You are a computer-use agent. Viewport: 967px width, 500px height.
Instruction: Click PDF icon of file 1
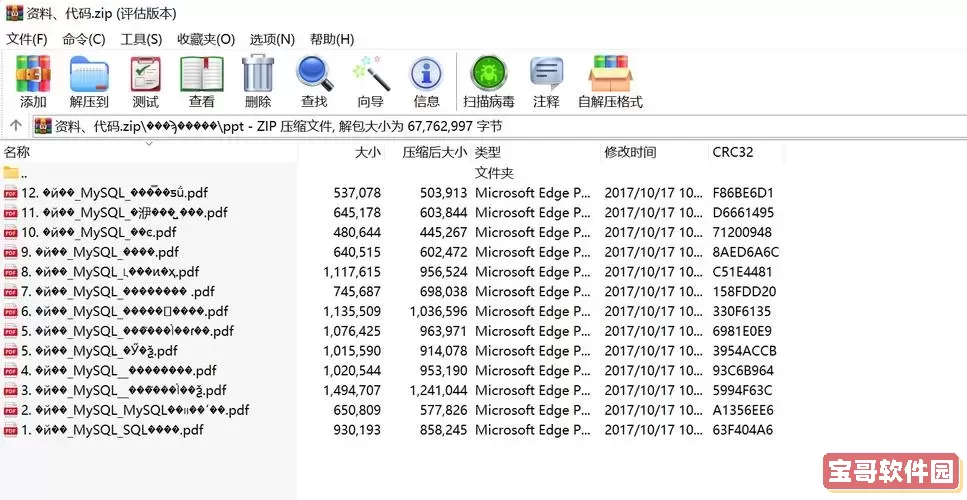click(10, 430)
